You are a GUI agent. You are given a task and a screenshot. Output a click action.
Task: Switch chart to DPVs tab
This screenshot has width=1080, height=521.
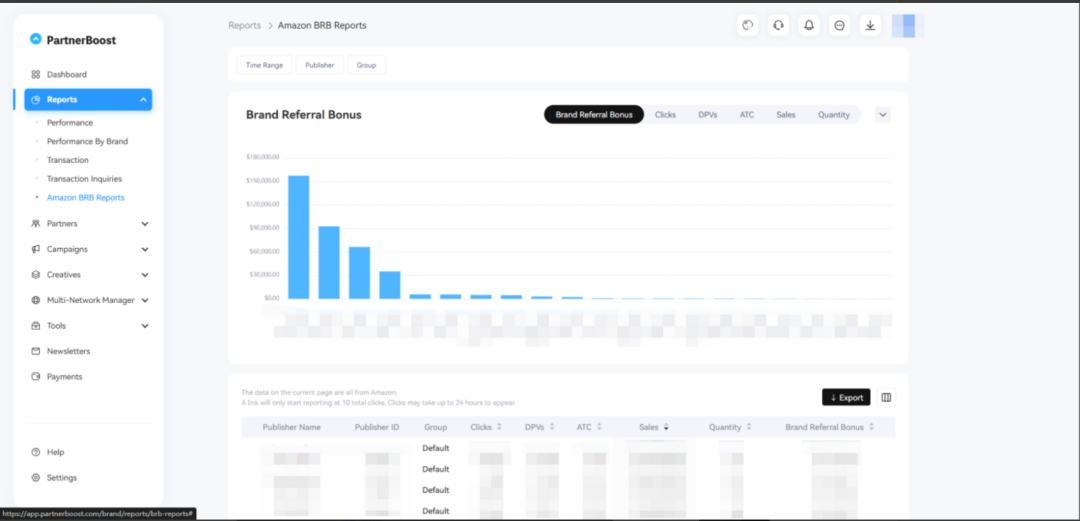707,115
